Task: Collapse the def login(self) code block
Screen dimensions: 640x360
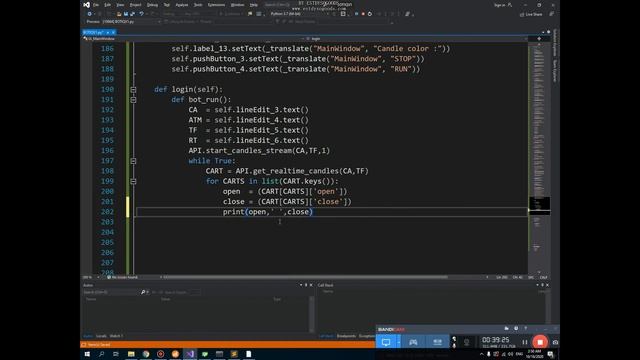Action: [x=133, y=89]
